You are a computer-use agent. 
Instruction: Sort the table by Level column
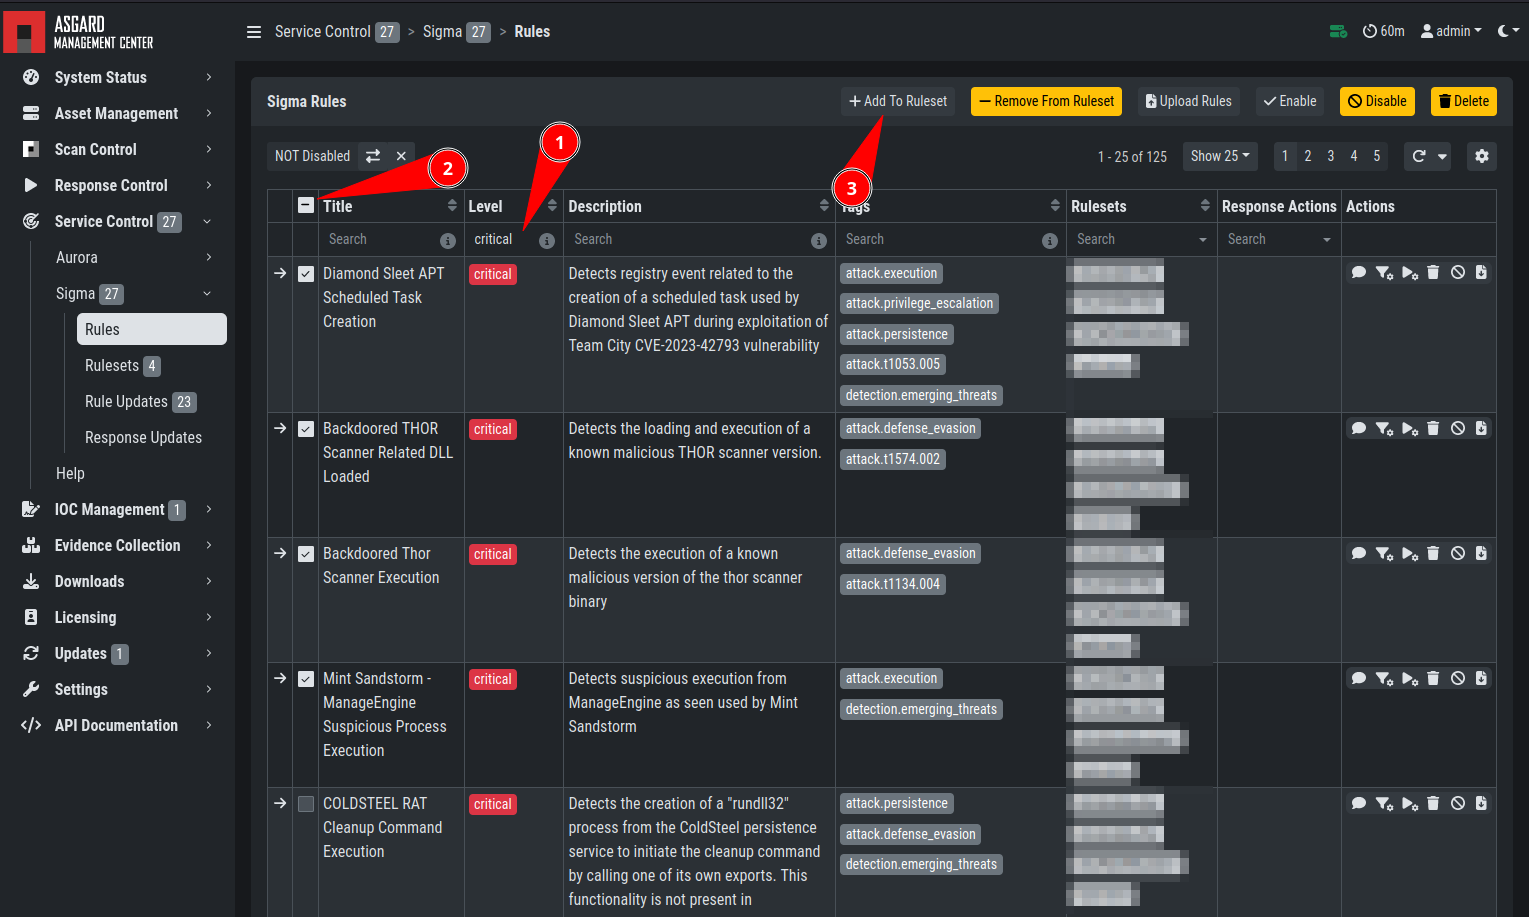coord(552,206)
